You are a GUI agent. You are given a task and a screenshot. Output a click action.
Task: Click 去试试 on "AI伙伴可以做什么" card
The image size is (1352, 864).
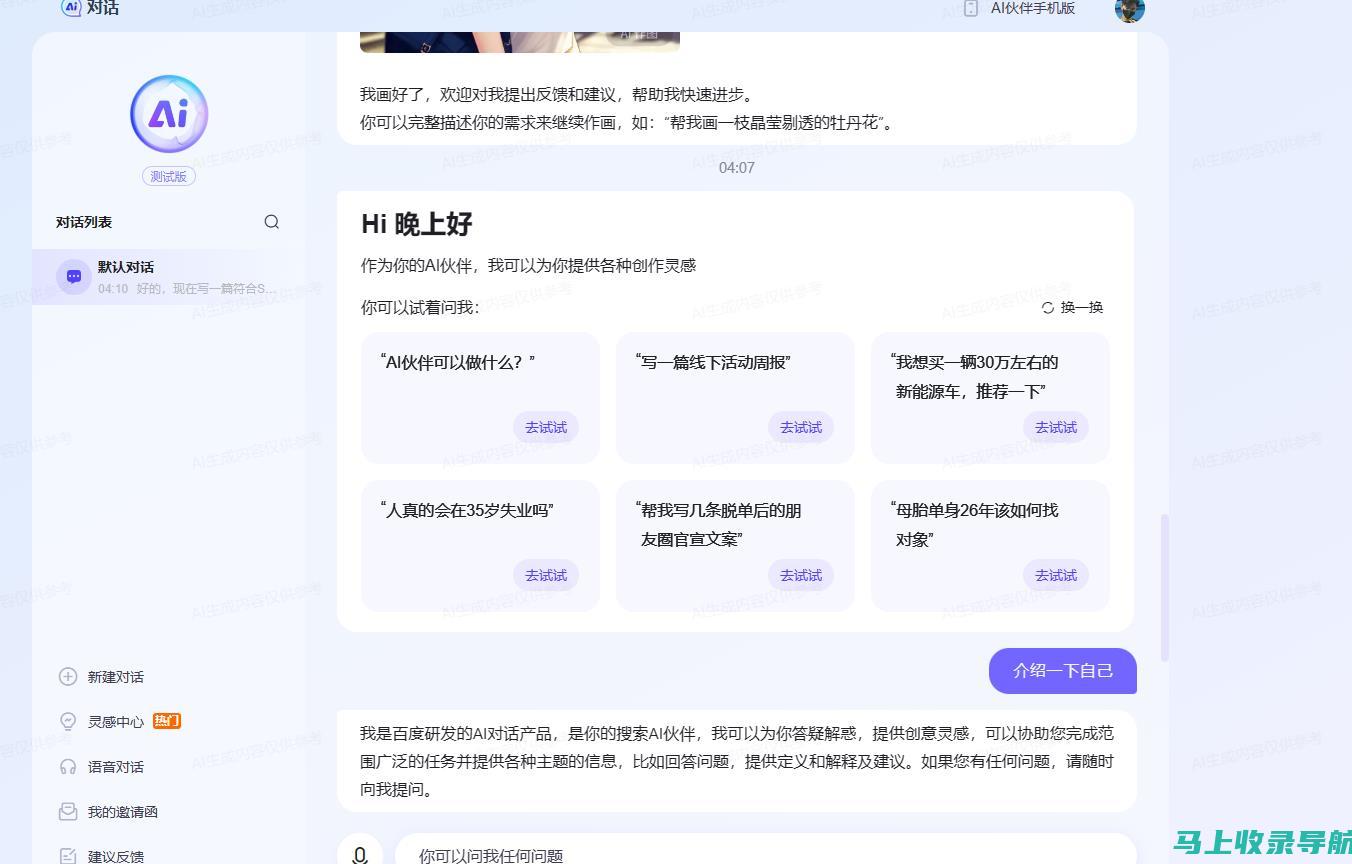[546, 427]
